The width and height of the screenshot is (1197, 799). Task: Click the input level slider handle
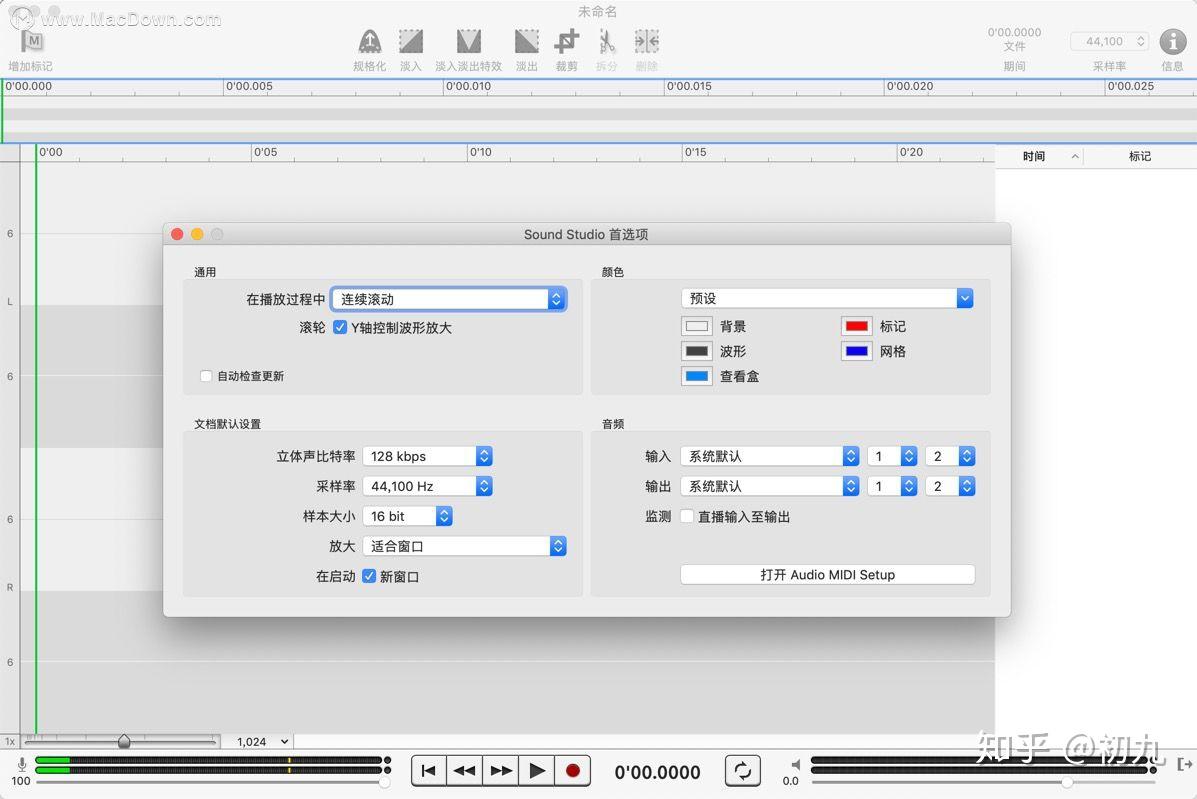pos(385,782)
